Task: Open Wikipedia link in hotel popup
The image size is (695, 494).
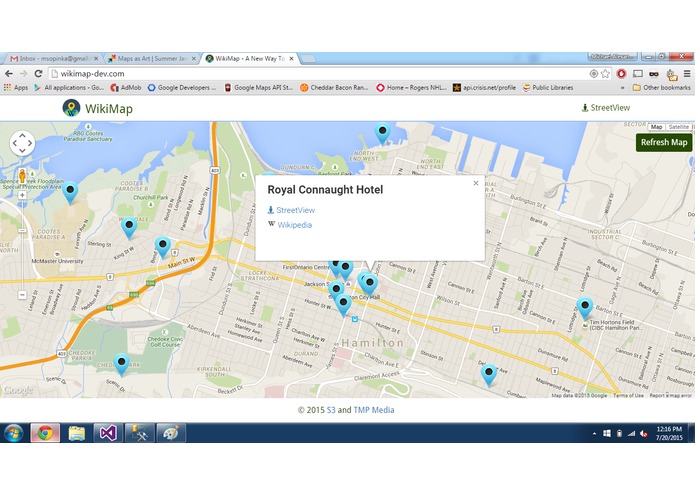Action: [290, 225]
